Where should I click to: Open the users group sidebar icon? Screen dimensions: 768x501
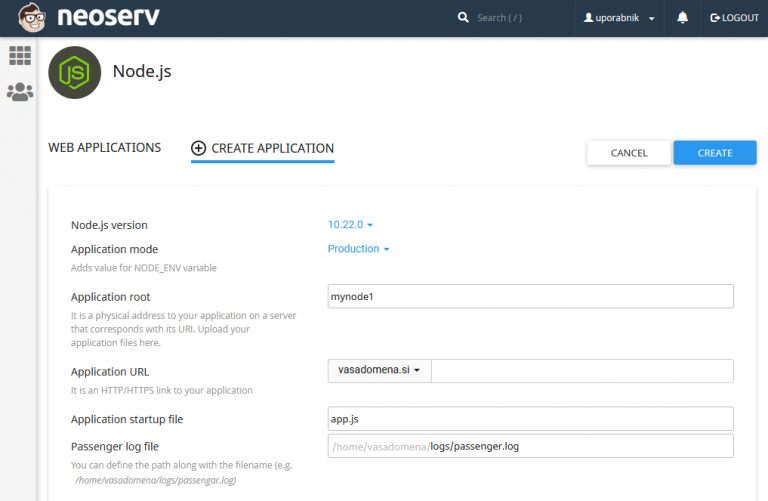[x=20, y=92]
